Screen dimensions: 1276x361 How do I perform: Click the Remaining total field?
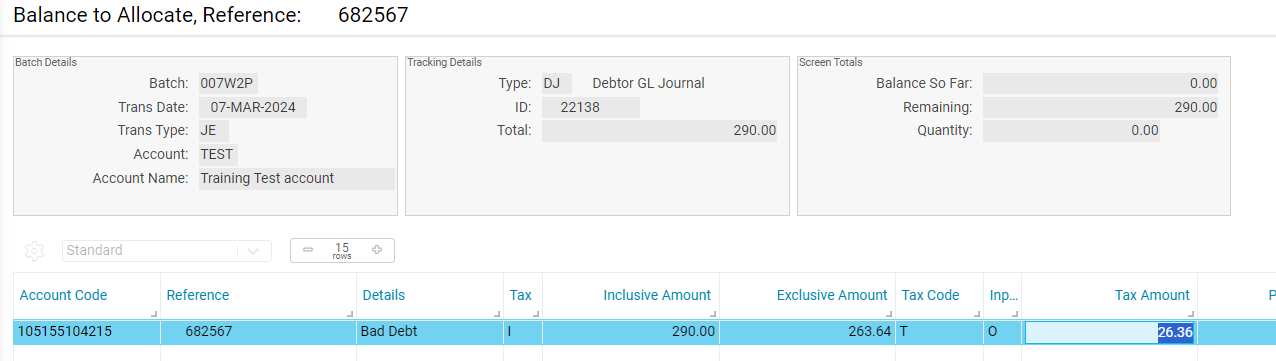pos(1100,107)
